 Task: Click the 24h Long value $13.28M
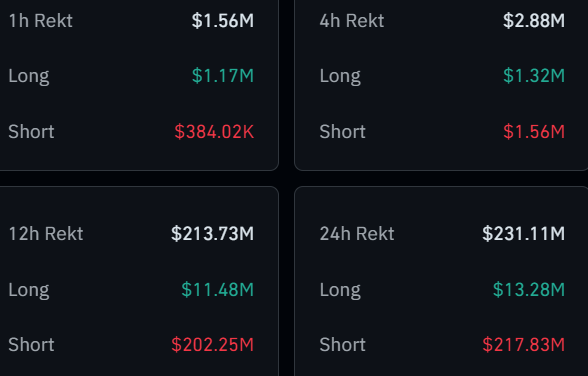coord(529,290)
